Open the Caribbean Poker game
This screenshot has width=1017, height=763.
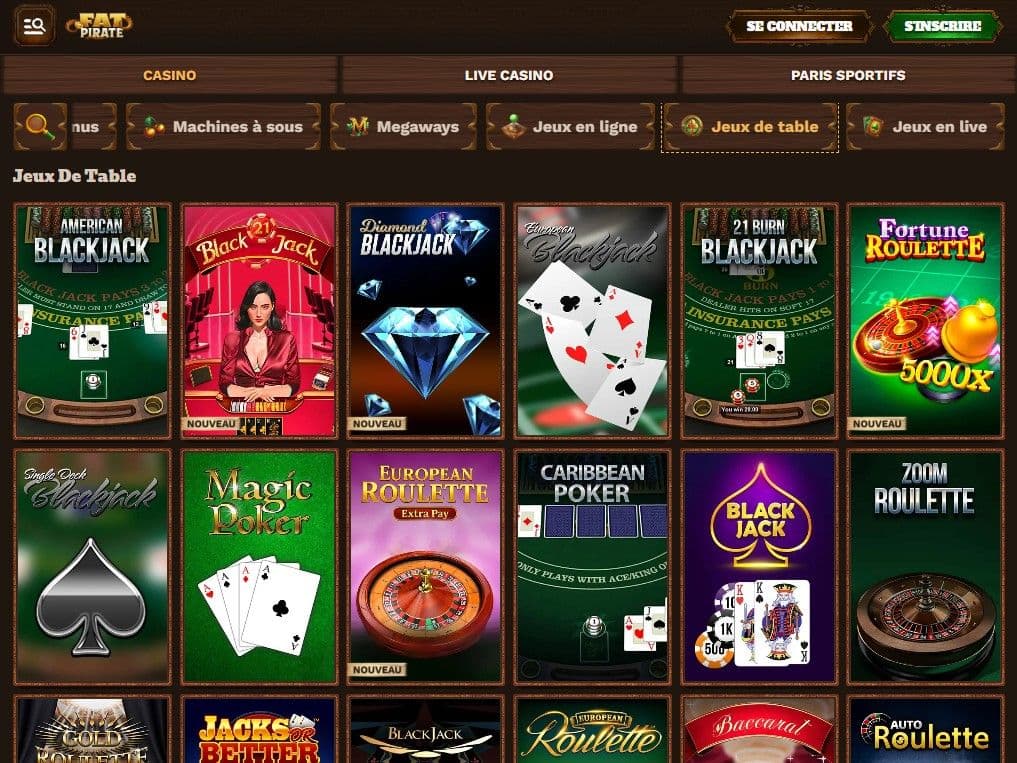(592, 567)
